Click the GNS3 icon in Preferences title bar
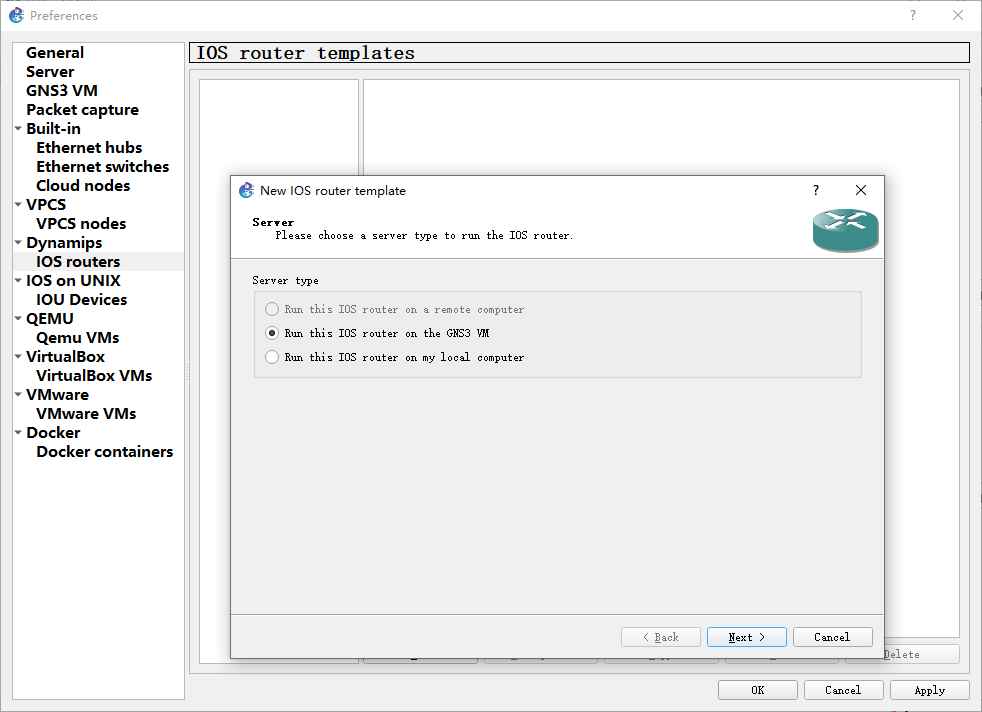Screen dimensions: 982x712 pos(16,15)
